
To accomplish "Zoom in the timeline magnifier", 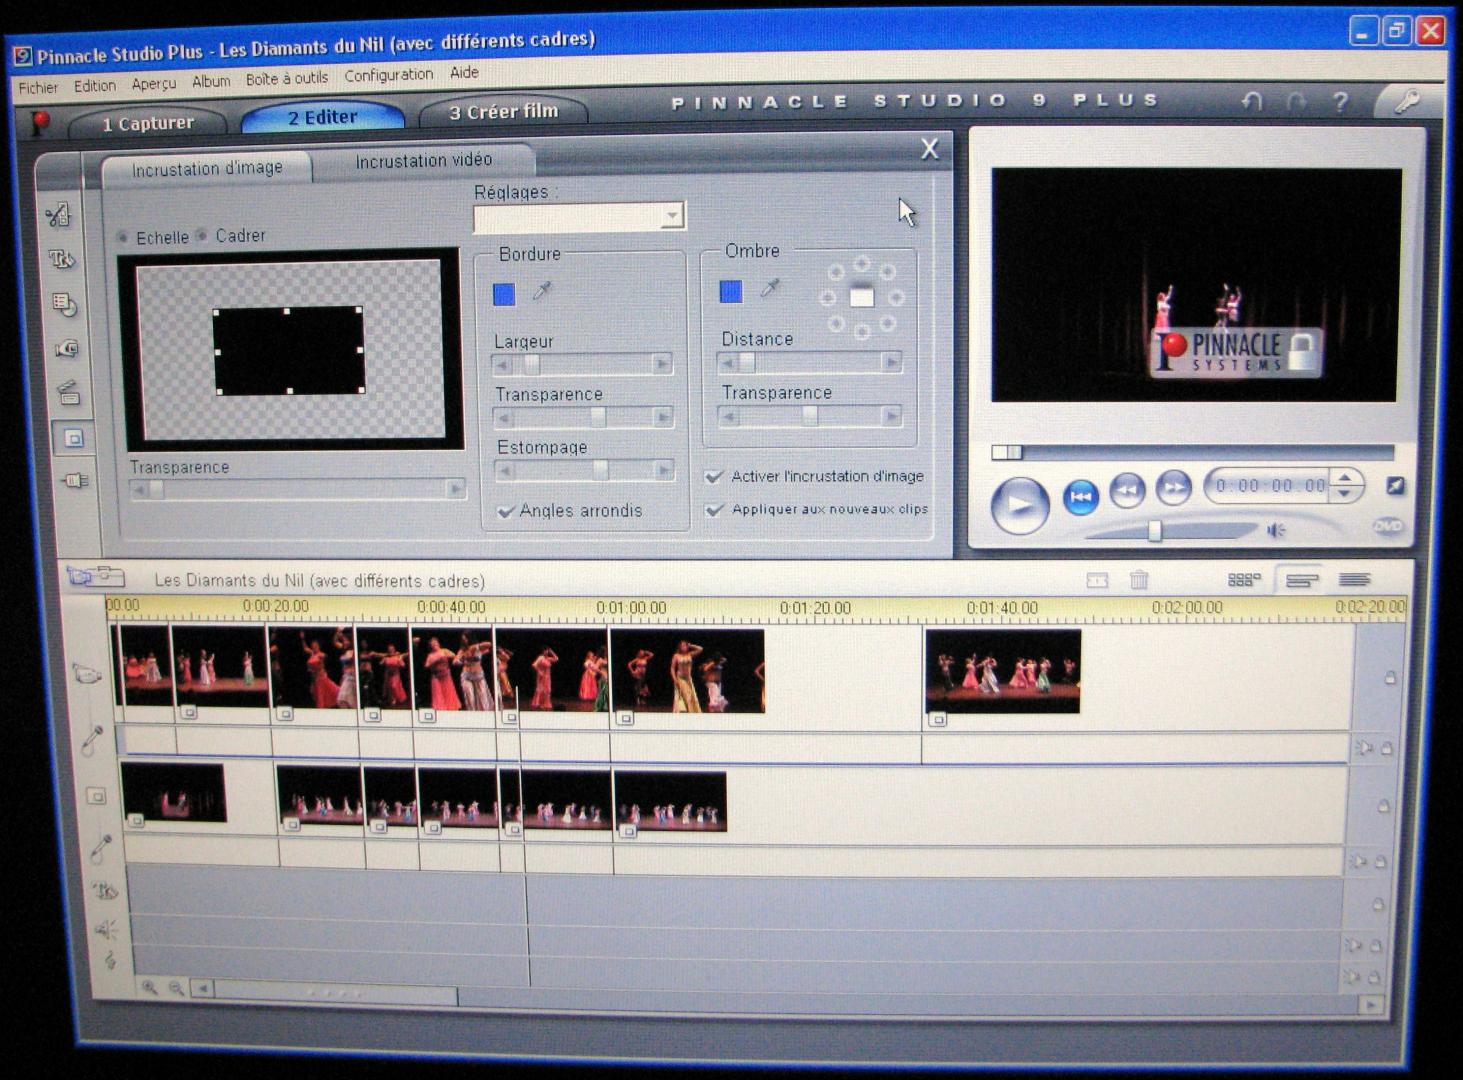I will coord(150,988).
